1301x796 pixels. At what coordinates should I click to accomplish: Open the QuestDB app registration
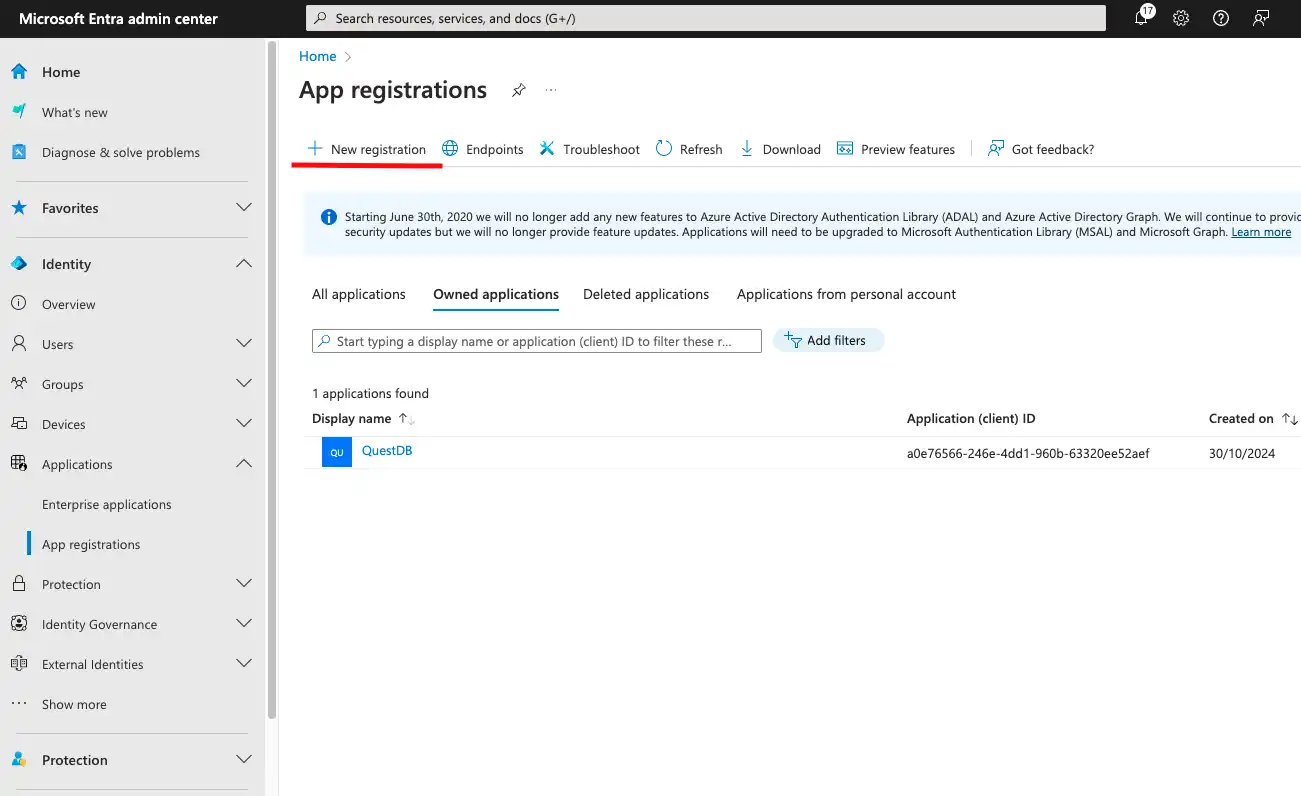coord(387,450)
